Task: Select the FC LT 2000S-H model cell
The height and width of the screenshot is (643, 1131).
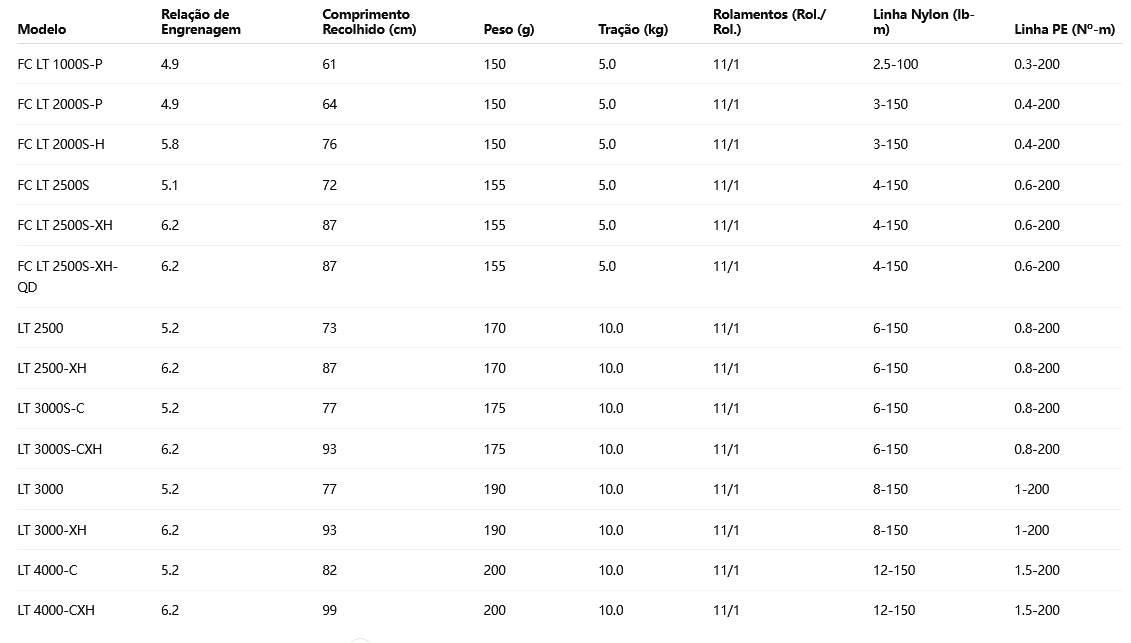Action: point(61,144)
